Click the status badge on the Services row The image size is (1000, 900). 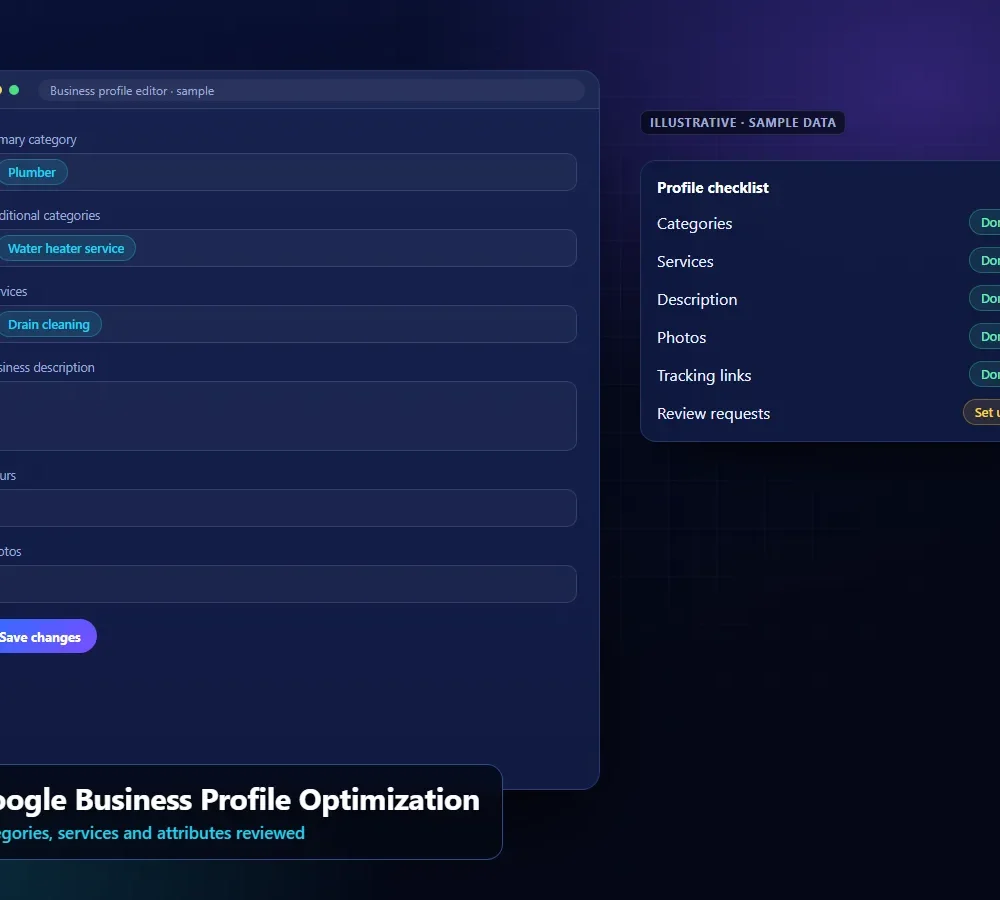(985, 260)
